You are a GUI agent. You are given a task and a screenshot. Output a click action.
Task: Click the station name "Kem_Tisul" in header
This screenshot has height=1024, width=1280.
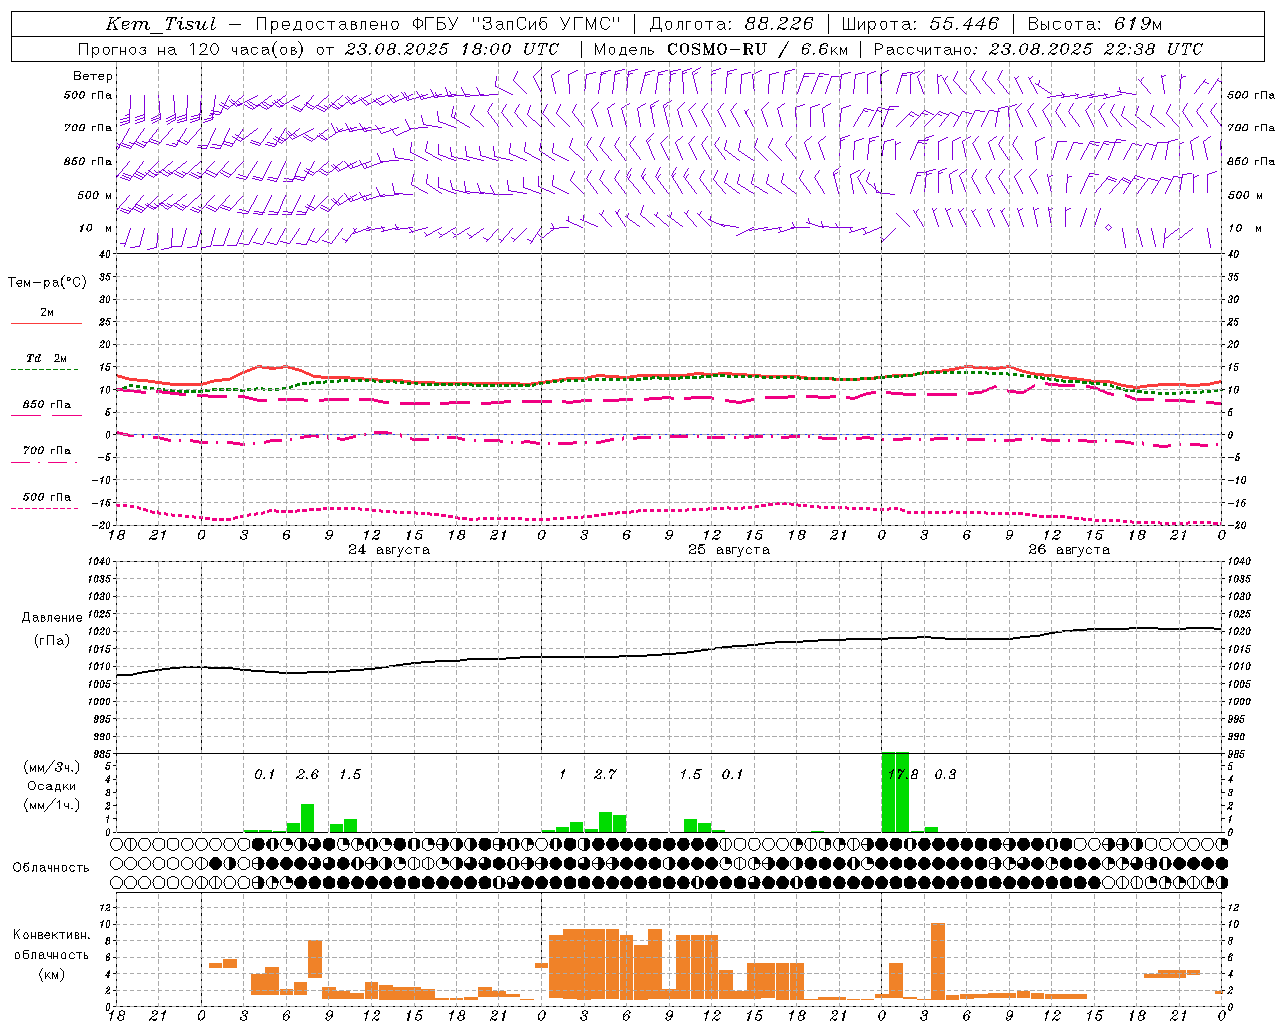pos(161,24)
